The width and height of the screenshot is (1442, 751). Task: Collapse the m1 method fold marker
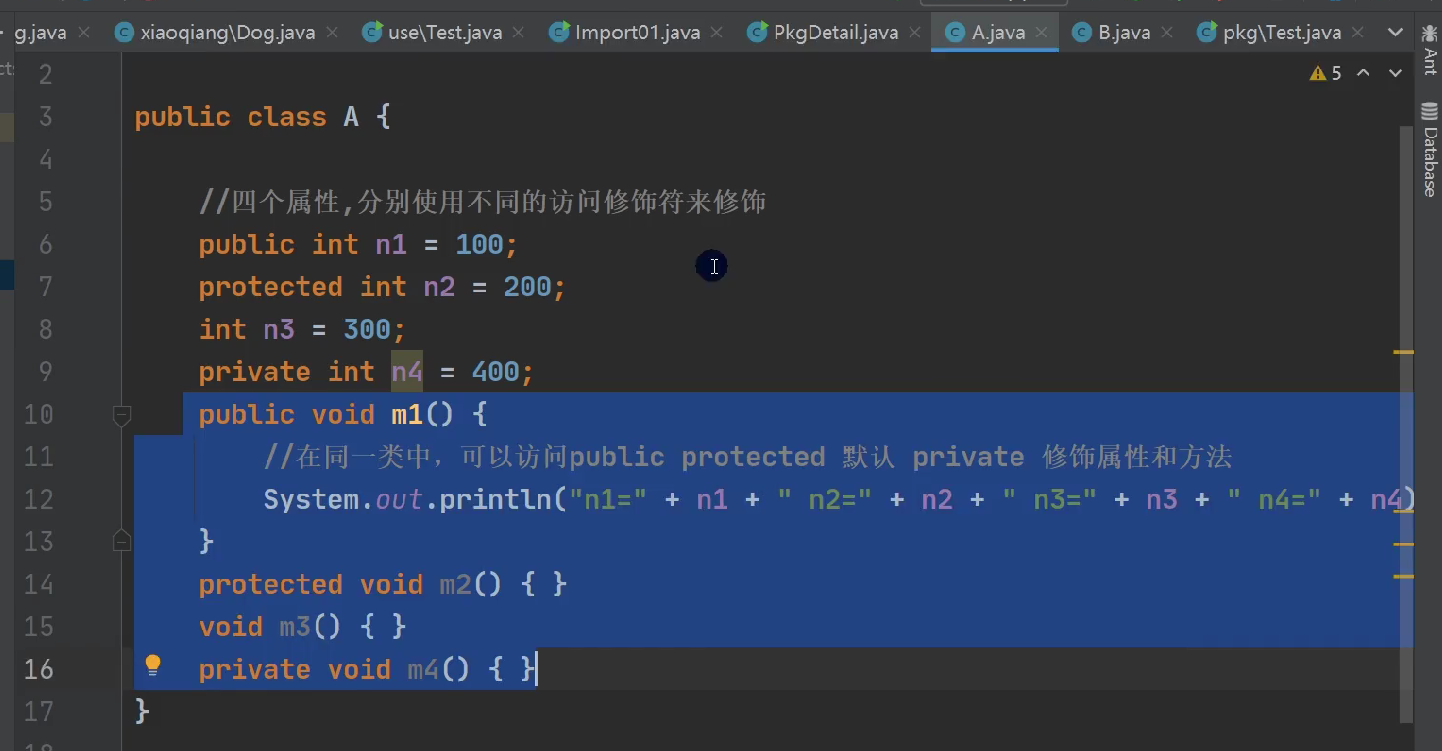[x=122, y=414]
